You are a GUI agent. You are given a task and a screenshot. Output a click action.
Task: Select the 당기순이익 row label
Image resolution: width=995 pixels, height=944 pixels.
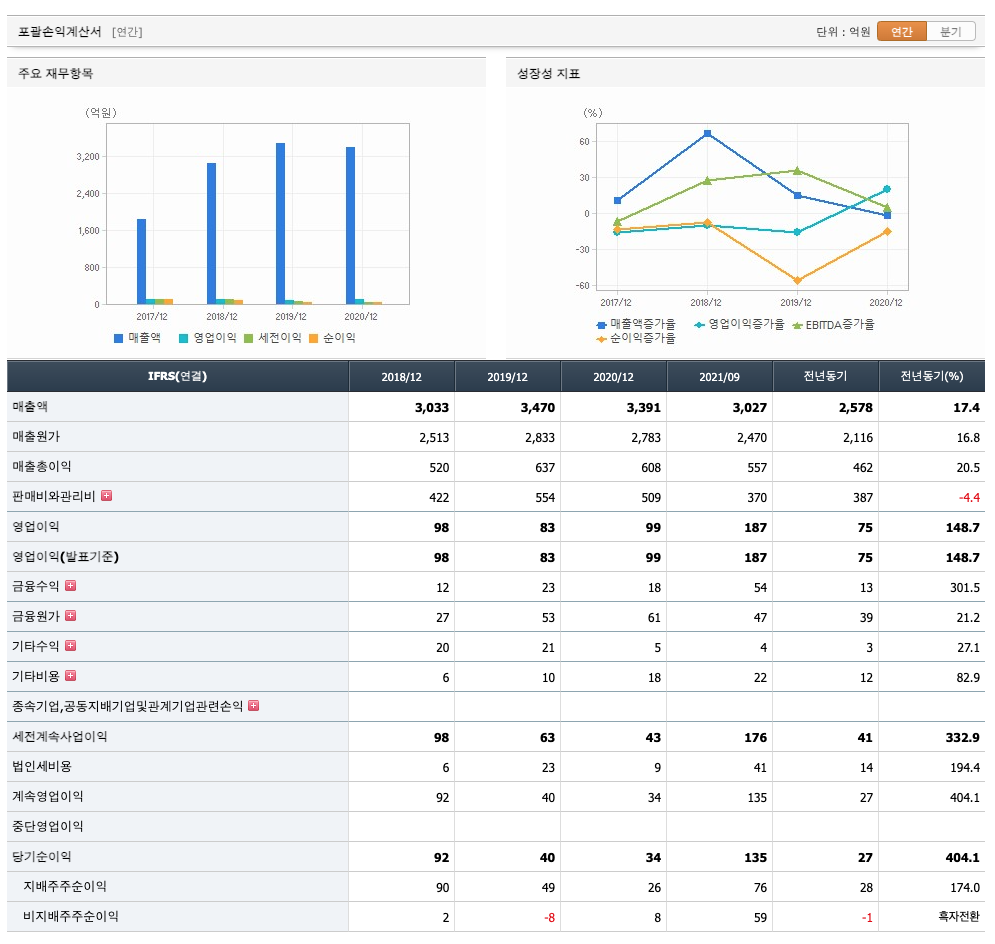tap(42, 856)
